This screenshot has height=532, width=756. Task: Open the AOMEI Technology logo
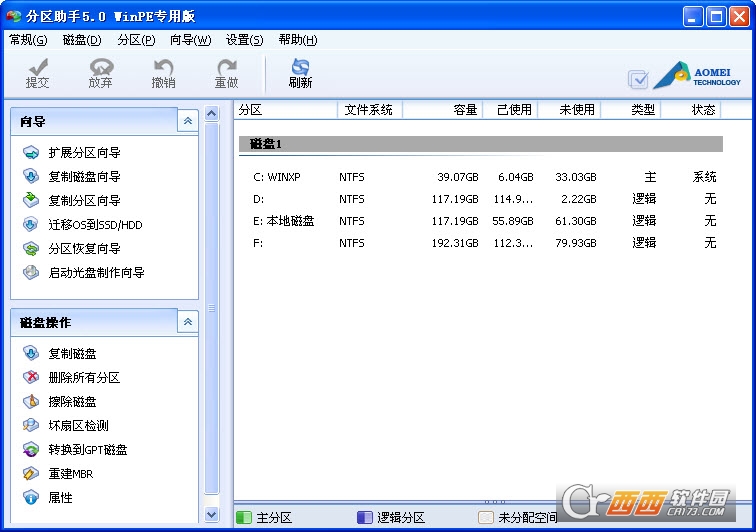tap(697, 76)
